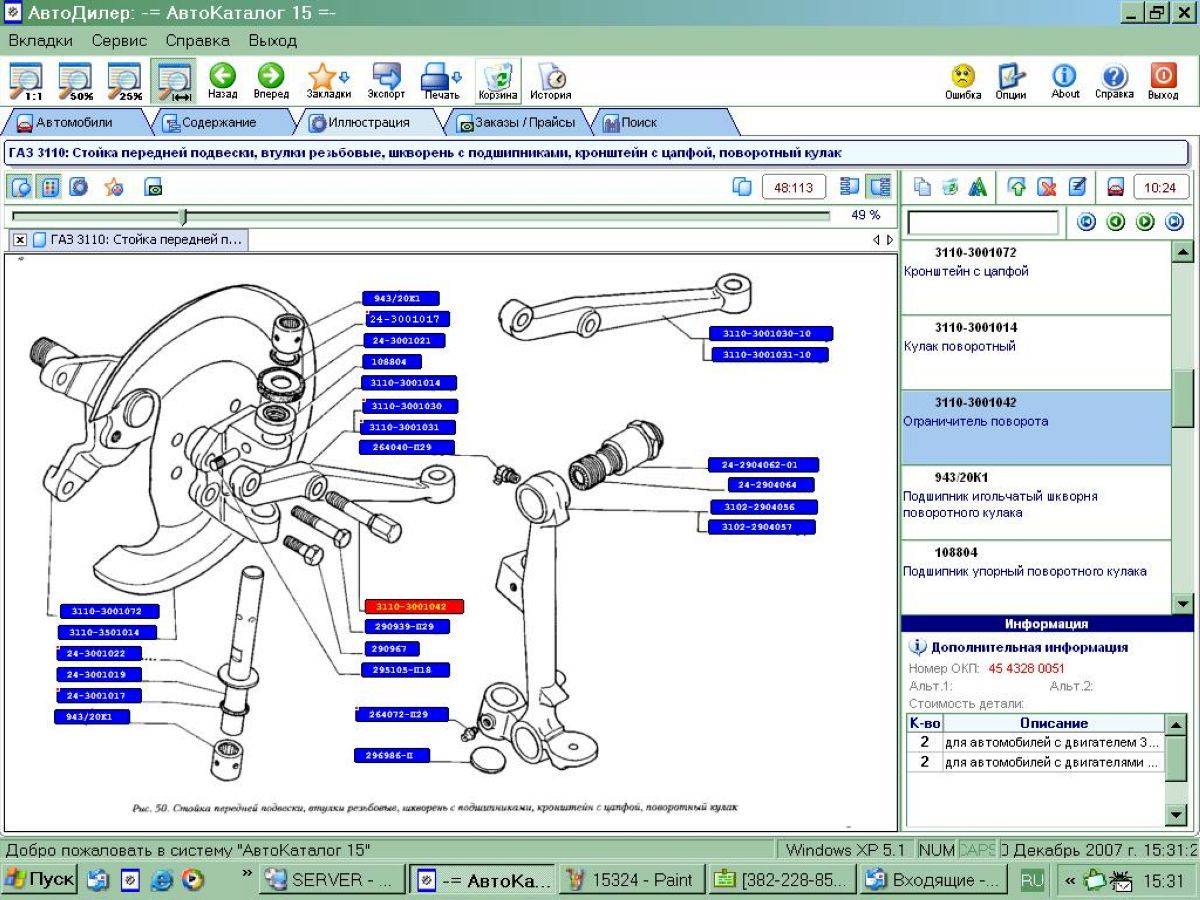This screenshot has height=900, width=1200.
Task: Toggle left-side parts list layout
Action: (850, 187)
